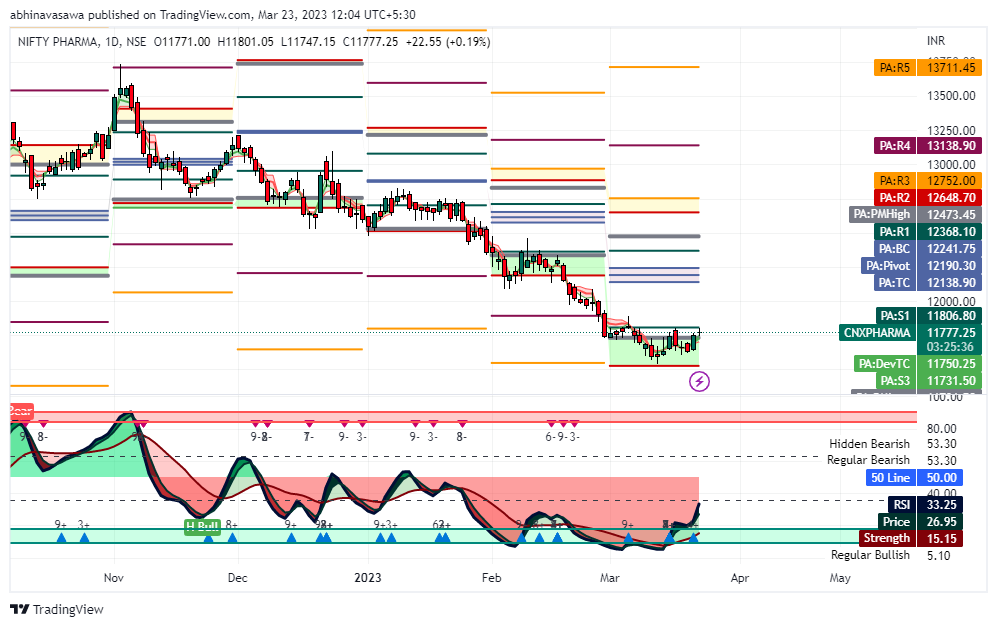This screenshot has height=627, width=997.
Task: Click the 80.00 oscillator axis tick
Action: (942, 429)
